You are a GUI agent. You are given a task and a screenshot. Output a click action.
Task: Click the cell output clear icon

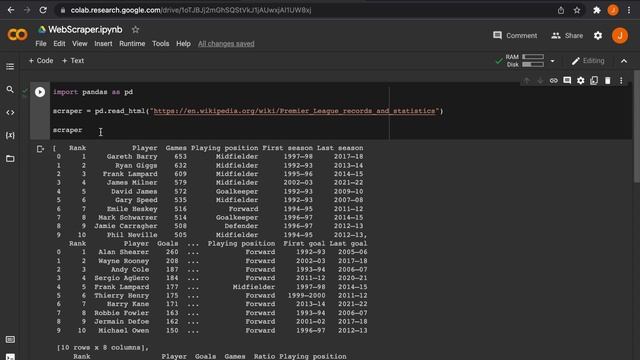(x=40, y=149)
